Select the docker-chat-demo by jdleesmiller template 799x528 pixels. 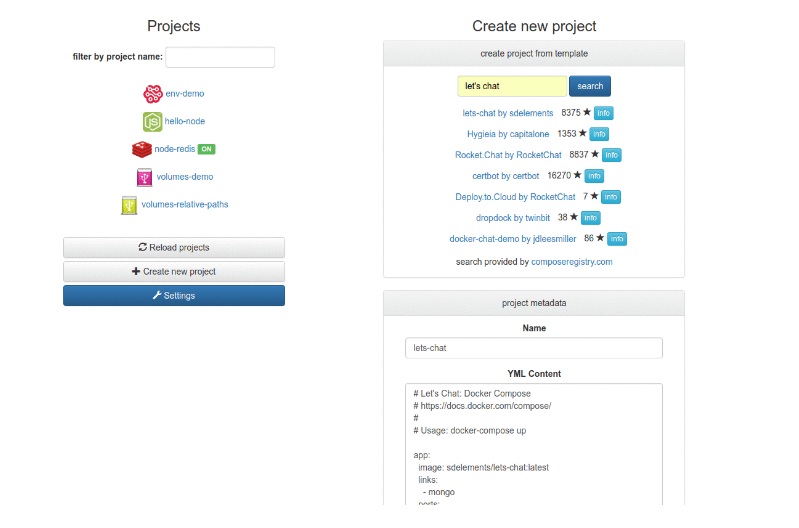pyautogui.click(x=514, y=239)
